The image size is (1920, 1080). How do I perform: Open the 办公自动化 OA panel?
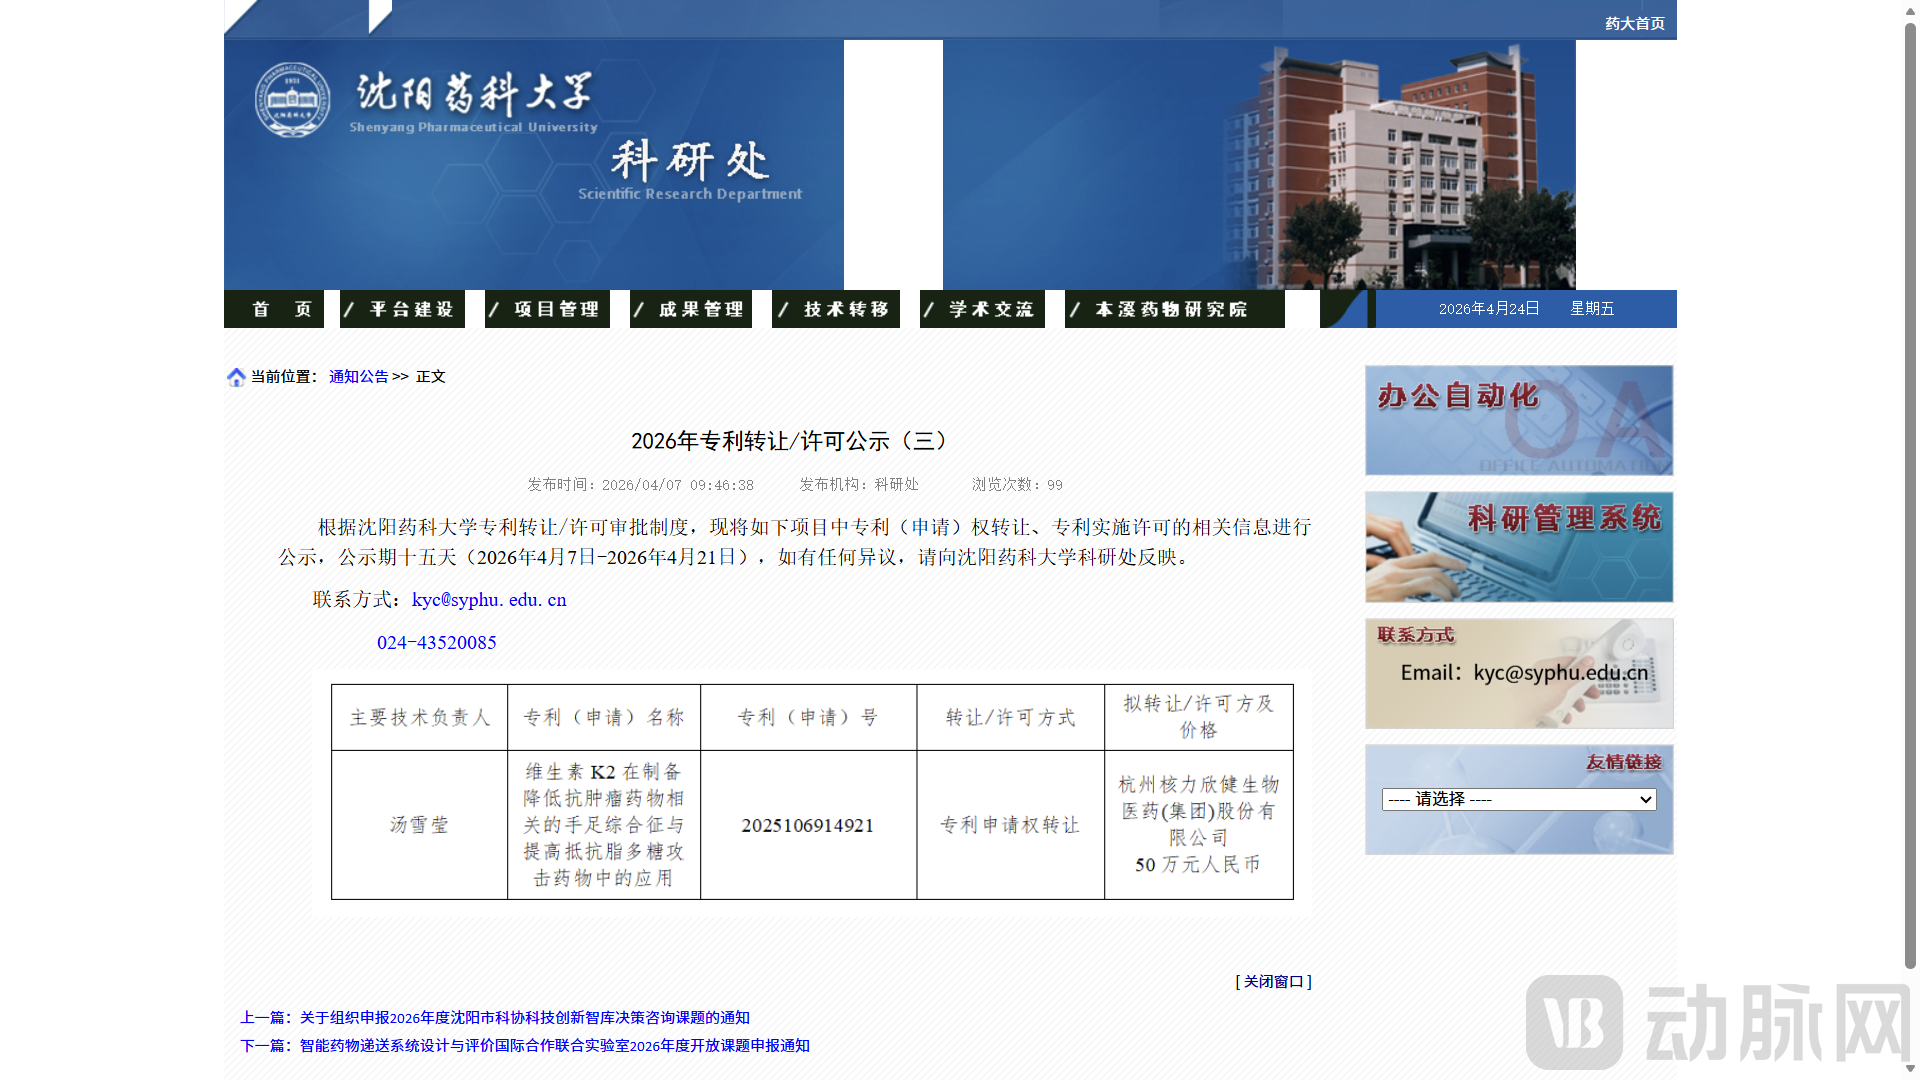pyautogui.click(x=1518, y=420)
